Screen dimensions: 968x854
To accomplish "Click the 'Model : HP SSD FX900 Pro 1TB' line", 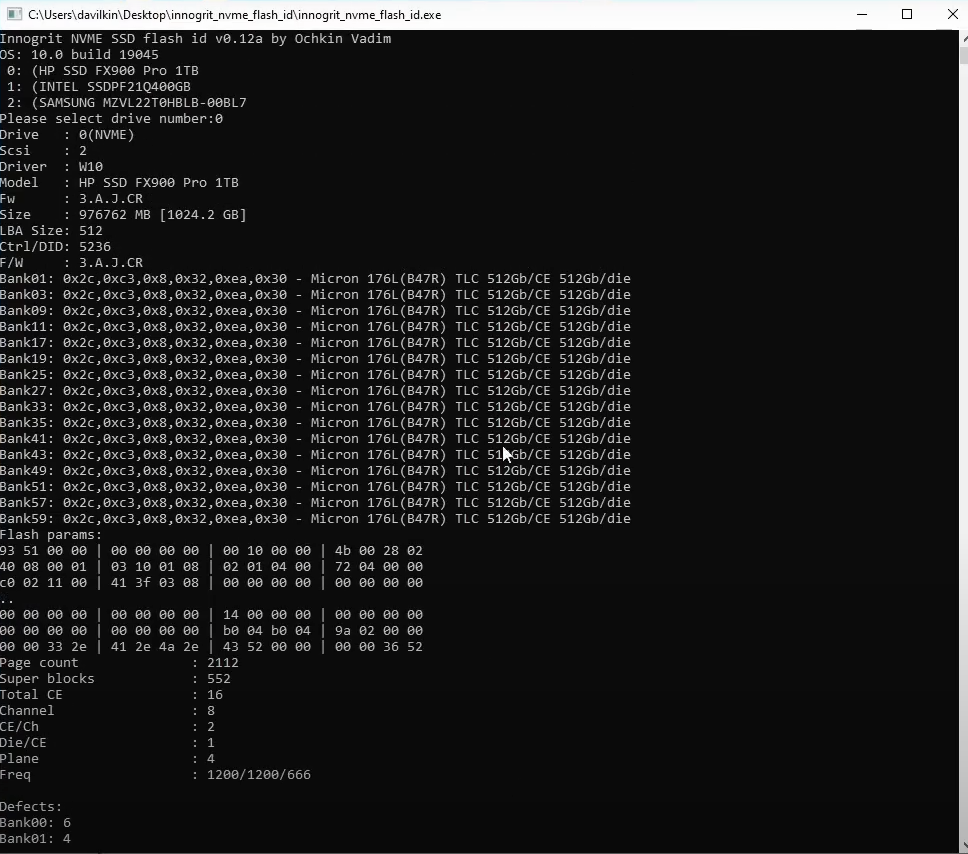I will click(119, 183).
